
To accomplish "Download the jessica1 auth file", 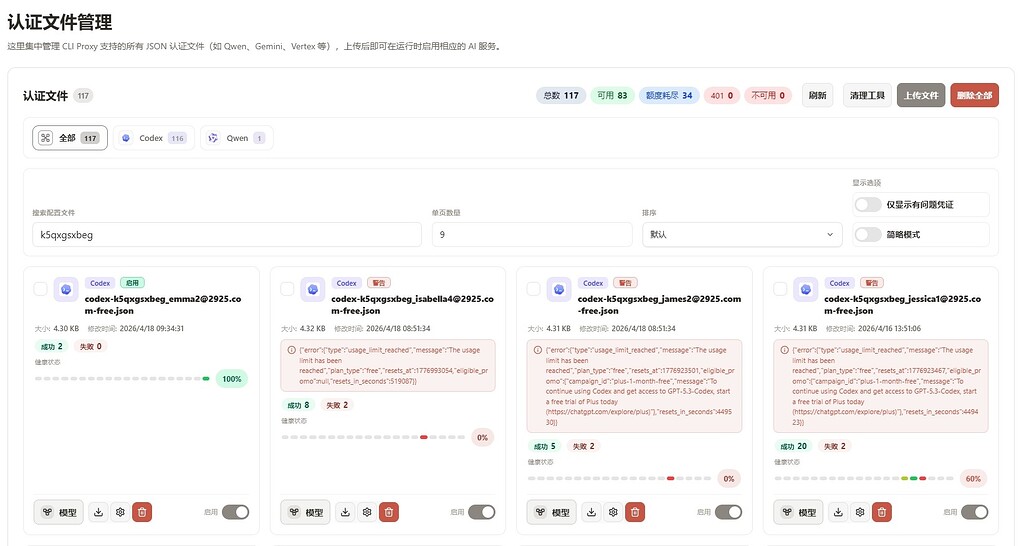I will click(x=839, y=512).
